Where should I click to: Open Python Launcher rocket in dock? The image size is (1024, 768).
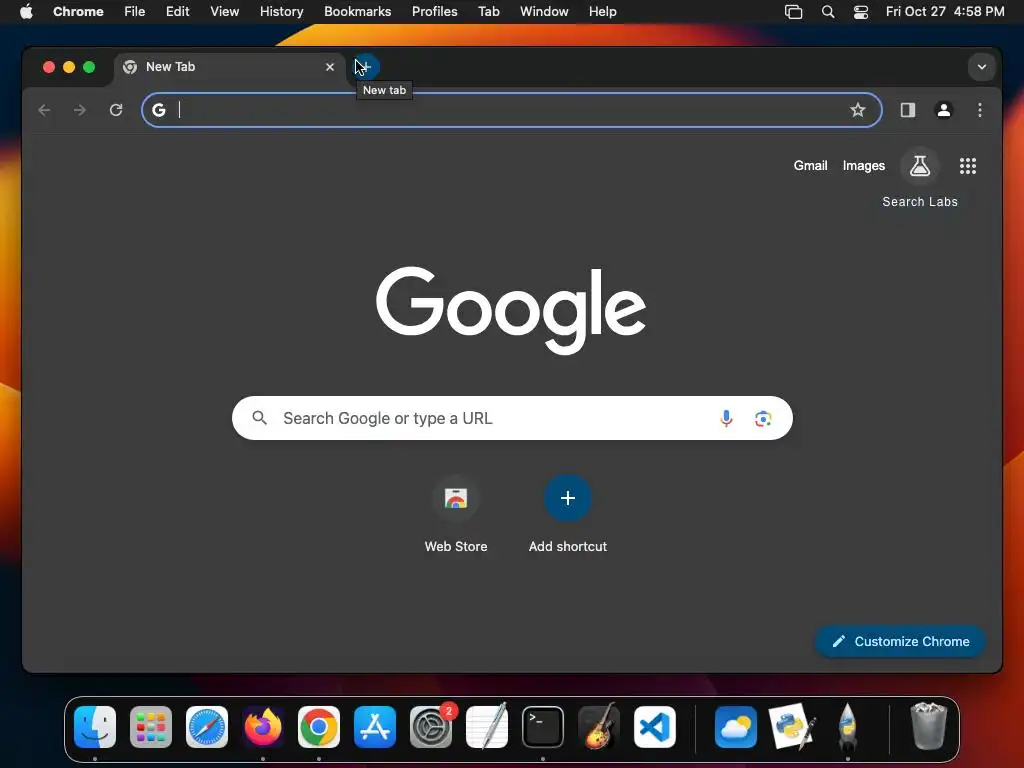click(x=847, y=727)
